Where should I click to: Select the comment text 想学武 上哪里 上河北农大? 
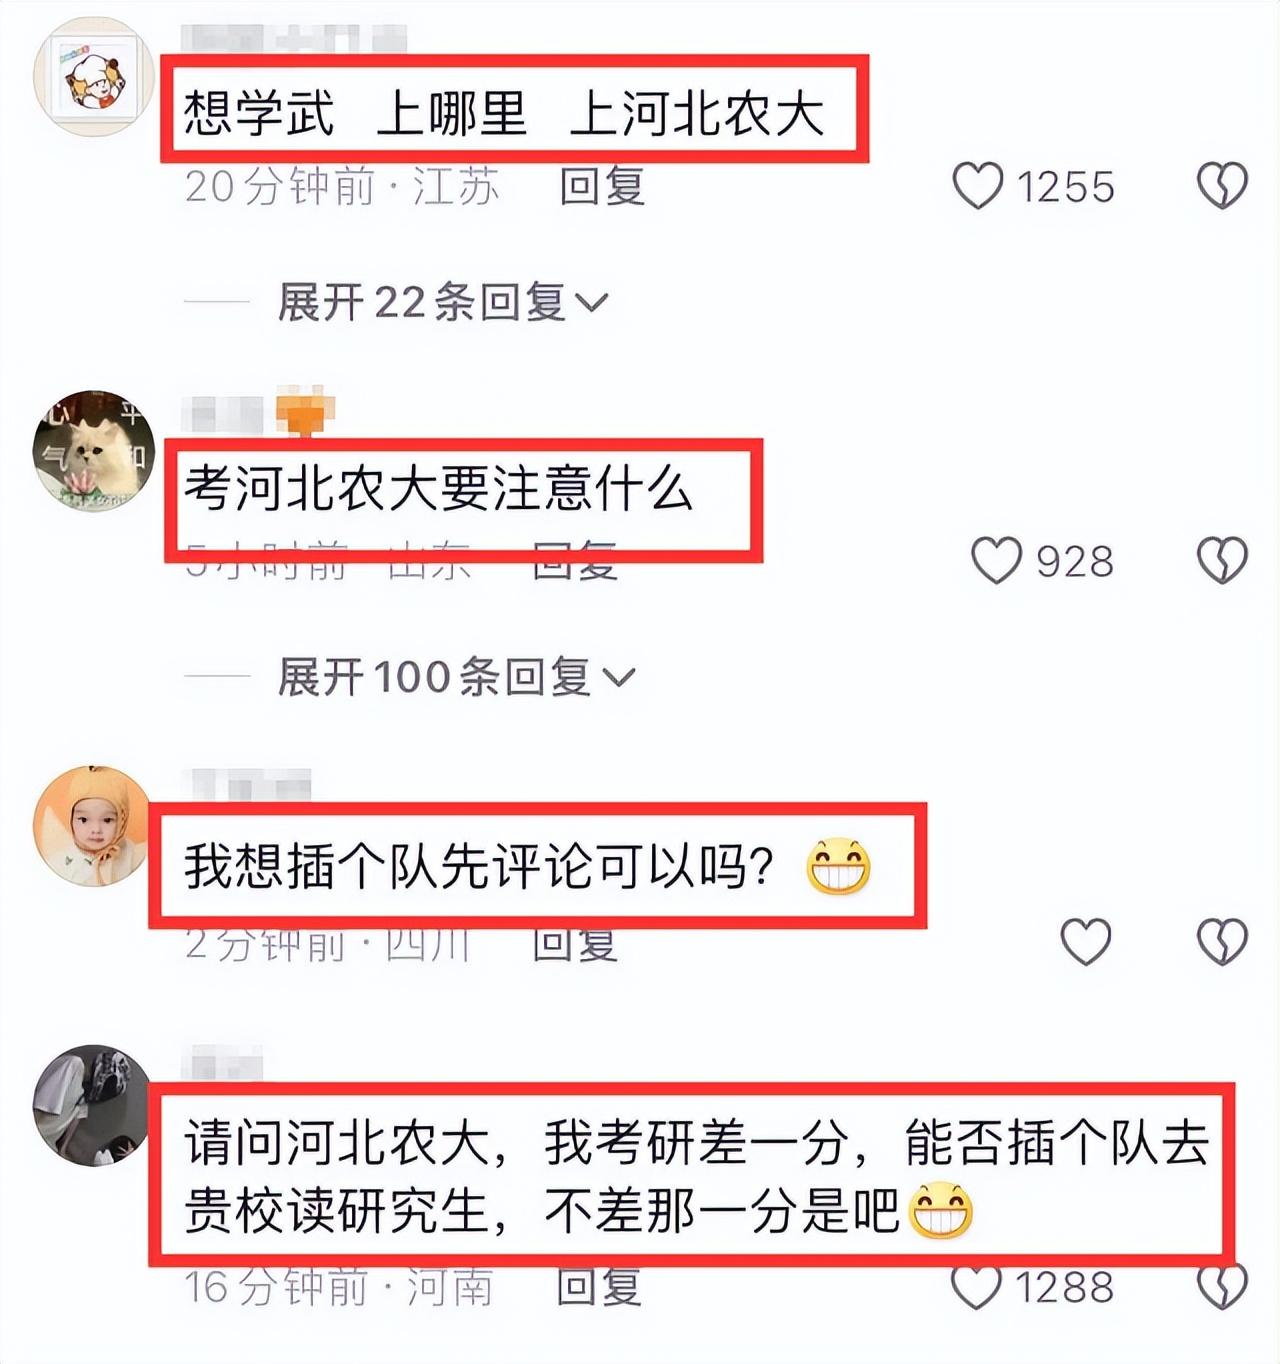point(503,112)
